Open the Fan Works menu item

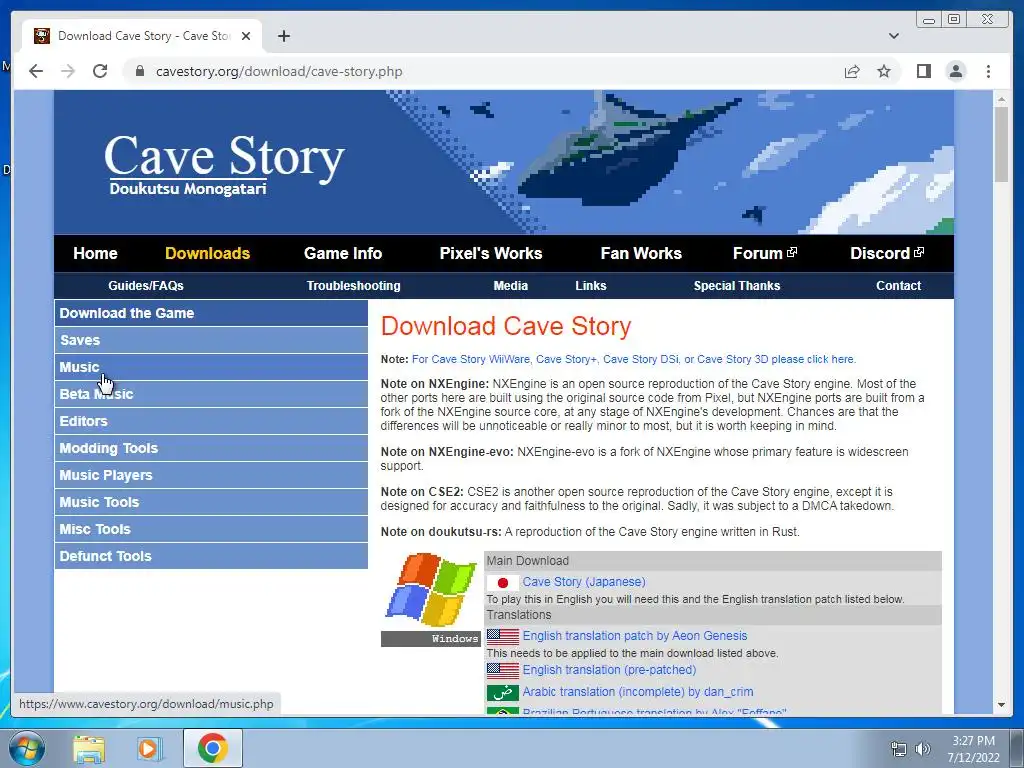[641, 253]
